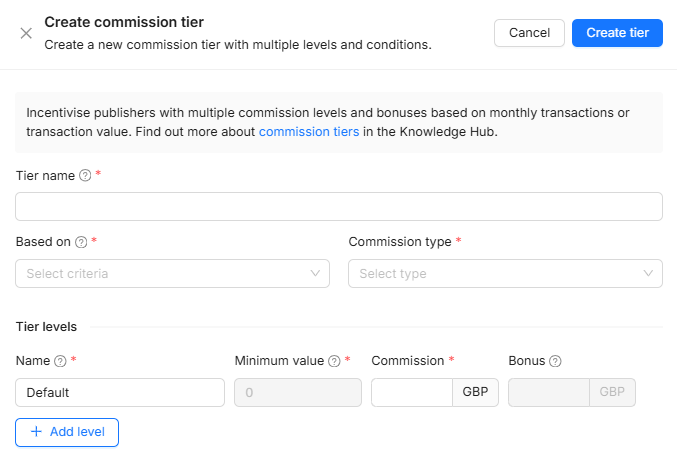Viewport: 677px width, 460px height.
Task: Click the Based on help icon
Action: point(81,242)
